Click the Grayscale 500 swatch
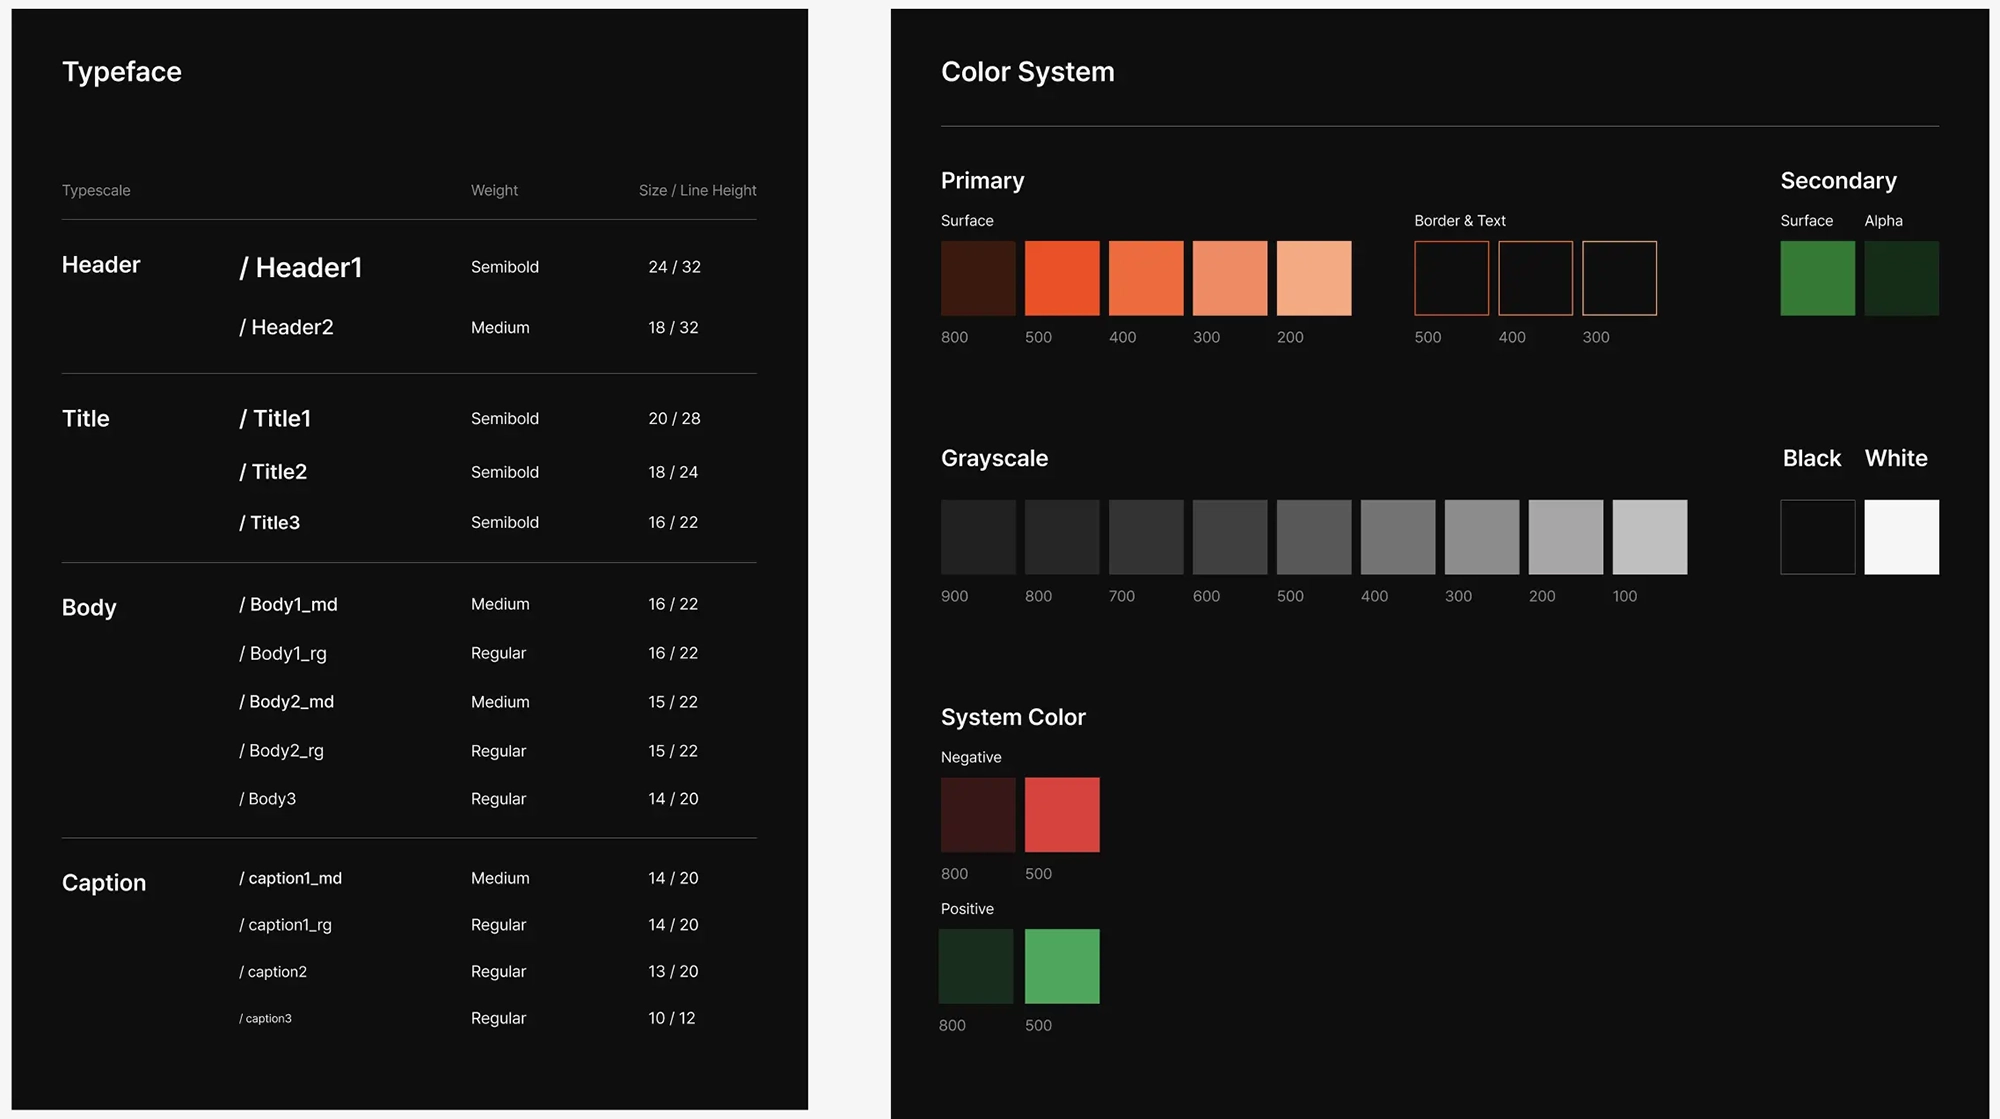 1314,537
